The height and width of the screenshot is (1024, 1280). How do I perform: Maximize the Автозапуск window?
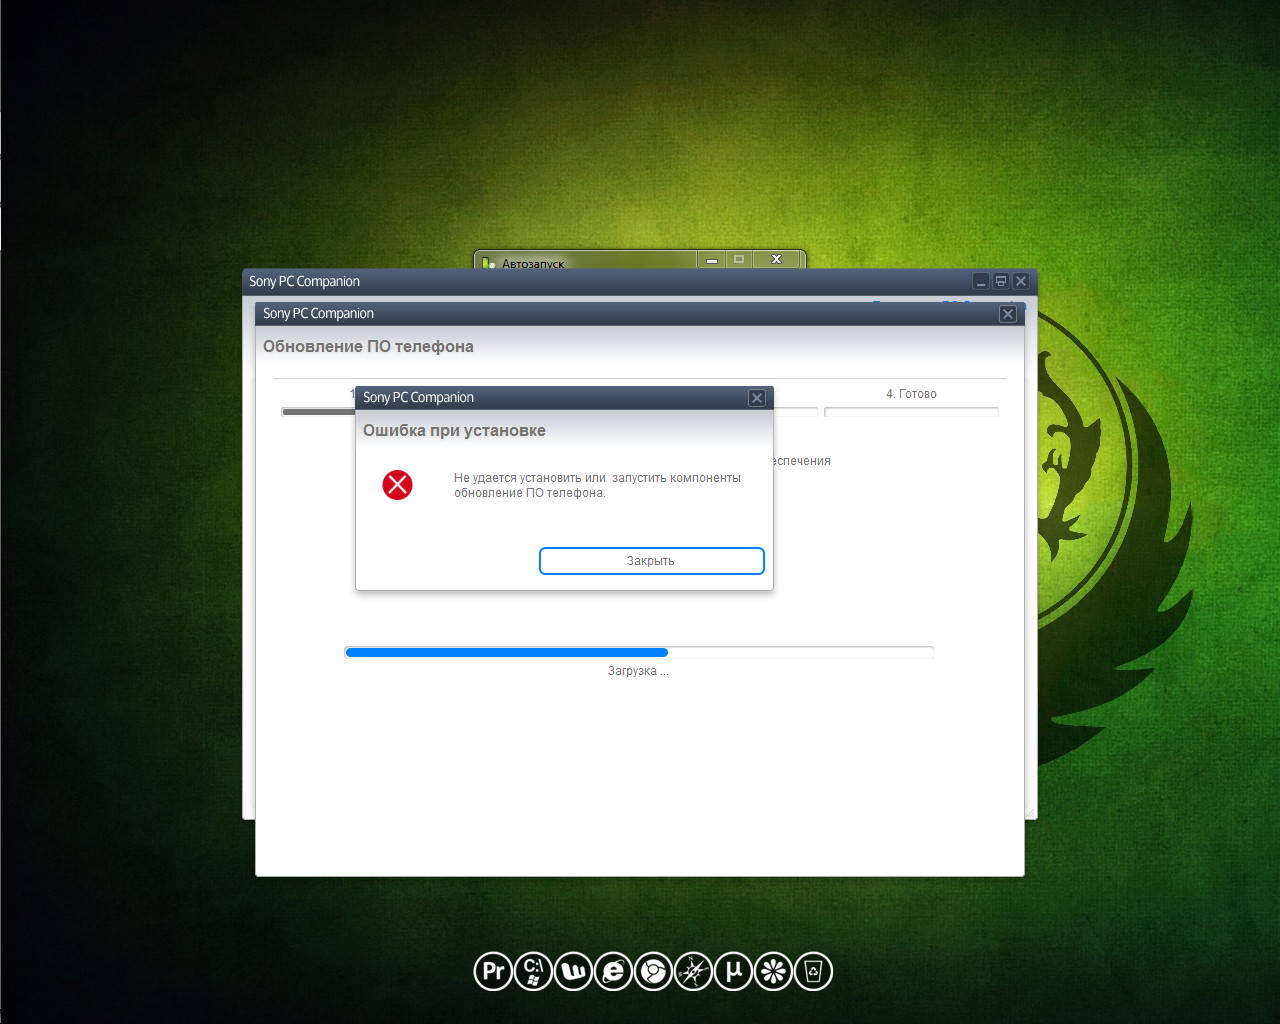tap(739, 260)
